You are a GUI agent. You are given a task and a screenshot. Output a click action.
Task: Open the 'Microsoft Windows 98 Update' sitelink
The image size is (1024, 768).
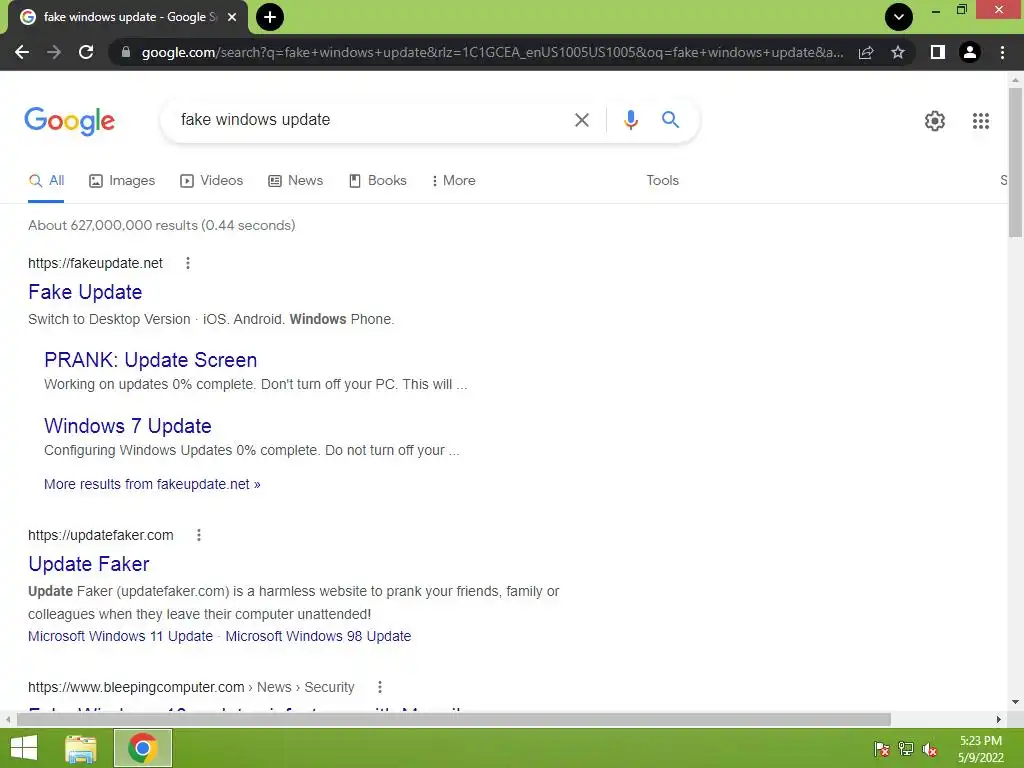tap(318, 637)
